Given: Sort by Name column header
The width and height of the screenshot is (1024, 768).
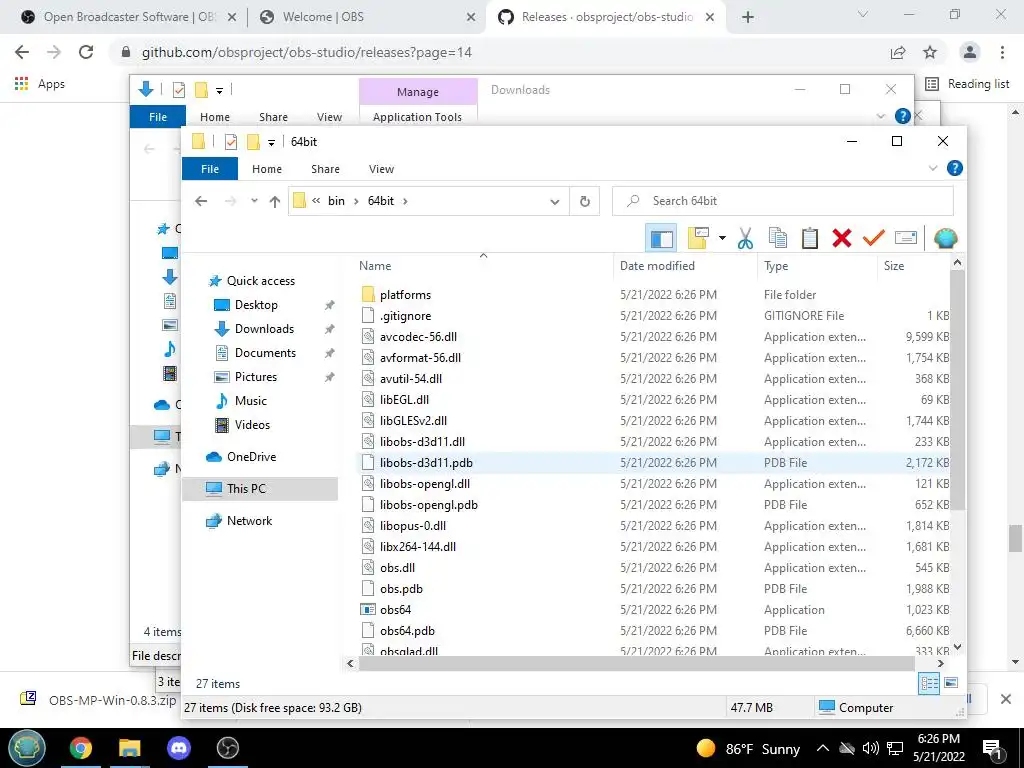Looking at the screenshot, I should point(375,266).
